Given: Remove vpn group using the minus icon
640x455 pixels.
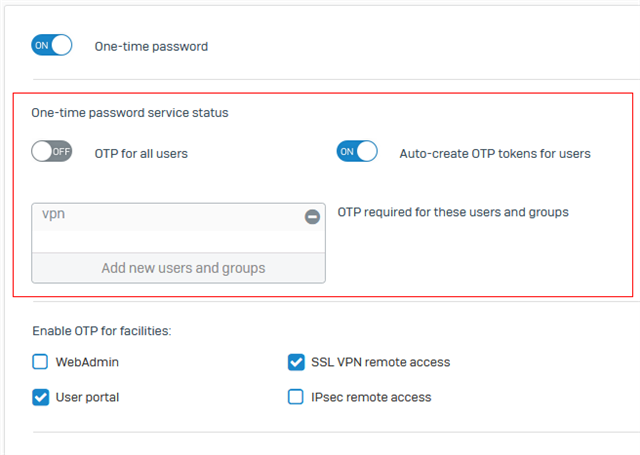Looking at the screenshot, I should [312, 217].
